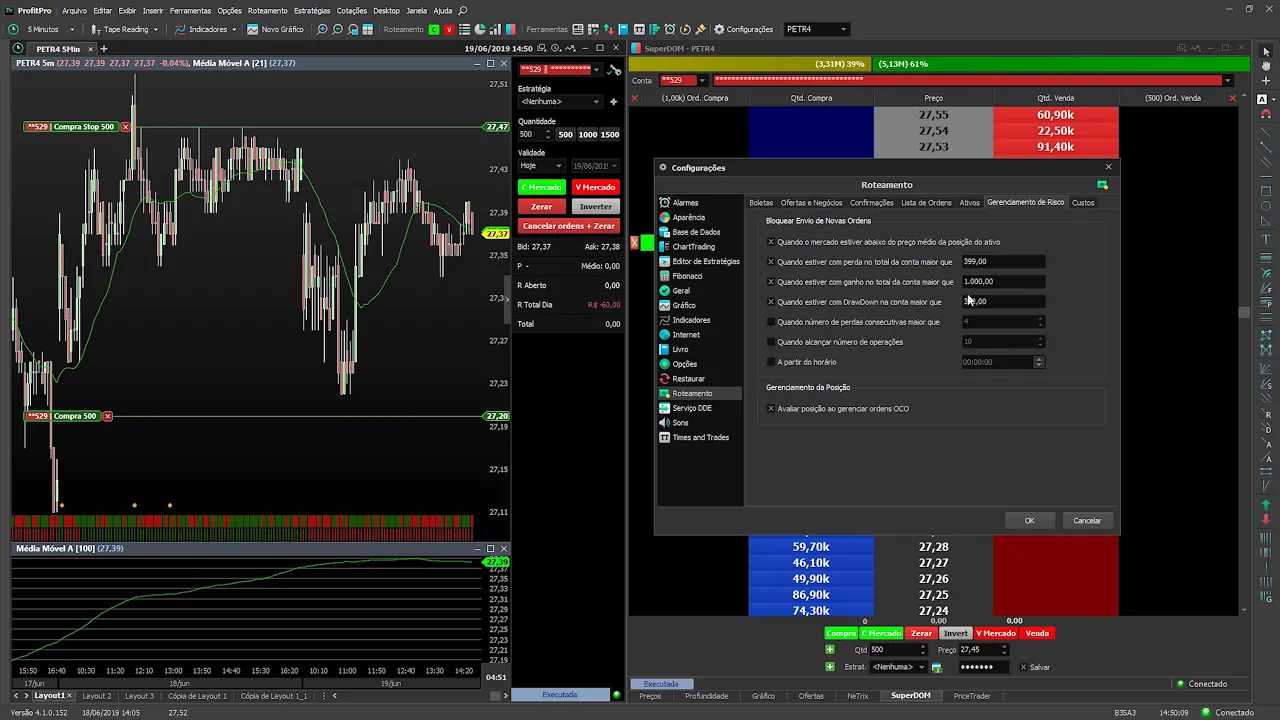
Task: Switch to Boletas tab
Action: 761,203
